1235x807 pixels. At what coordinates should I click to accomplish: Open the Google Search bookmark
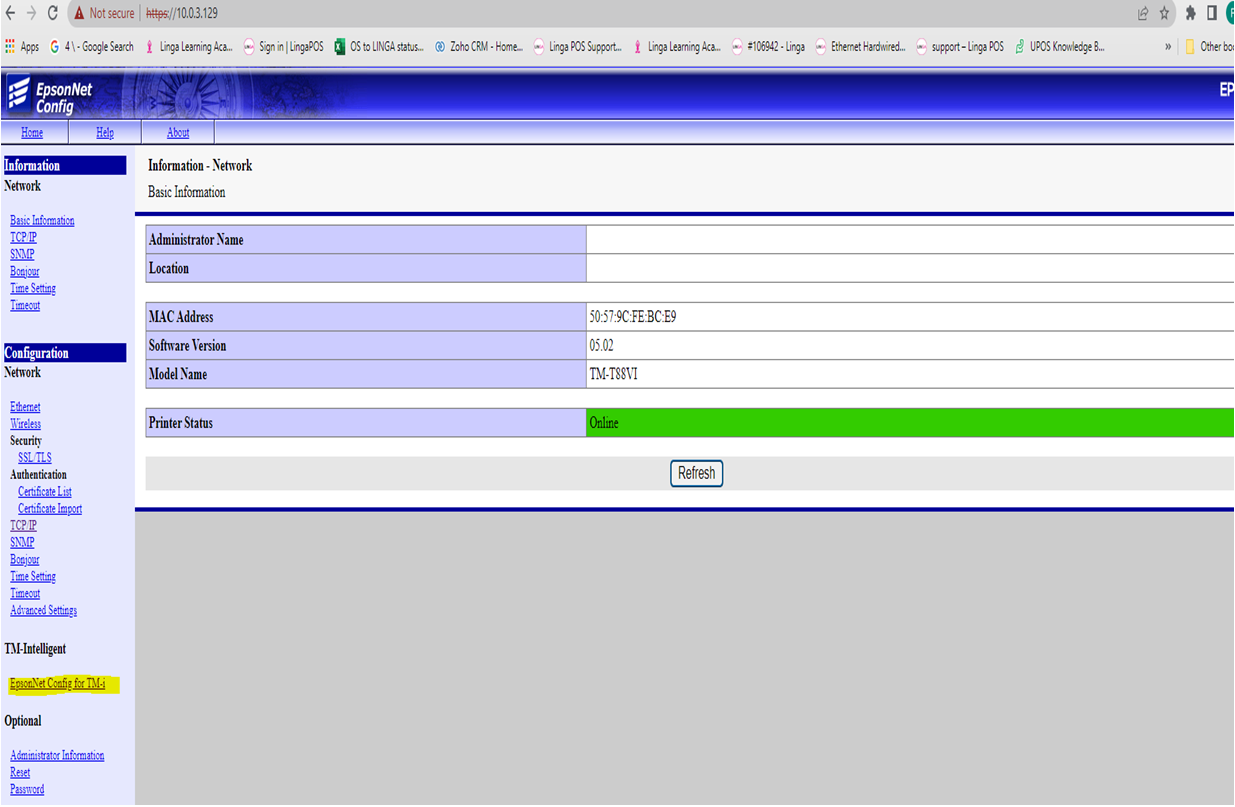[x=91, y=47]
